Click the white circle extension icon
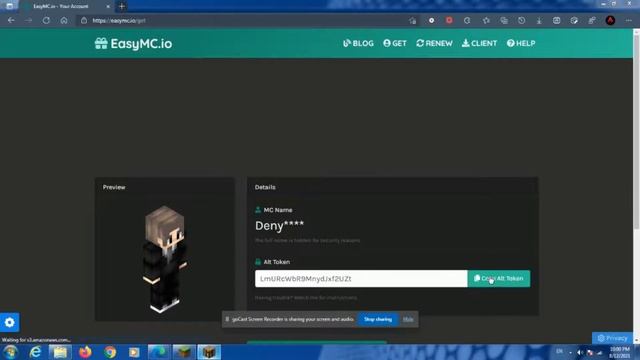This screenshot has height=360, width=640. (x=431, y=20)
